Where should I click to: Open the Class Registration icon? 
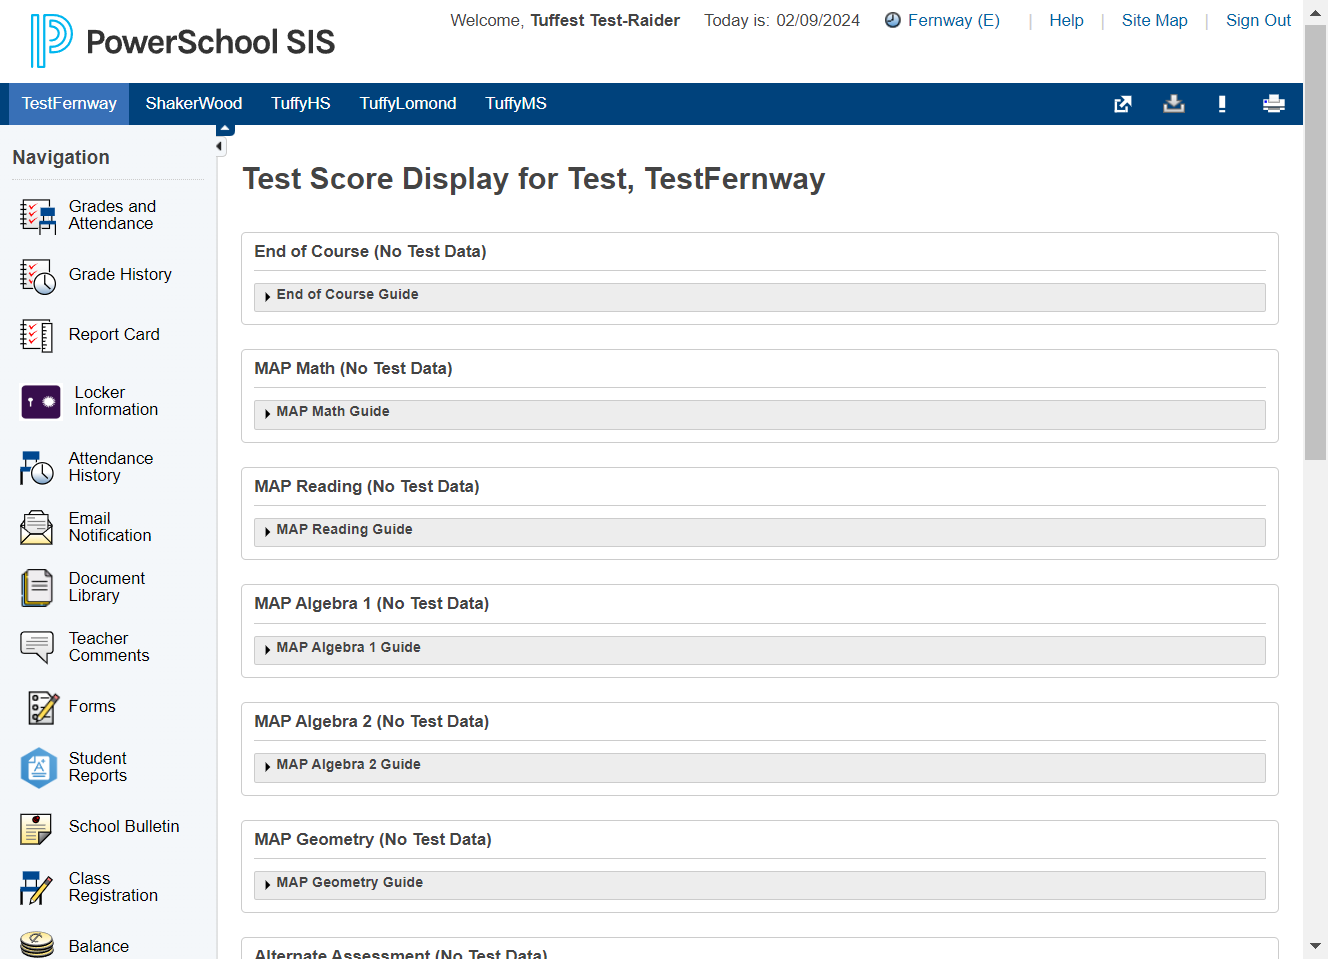(x=36, y=888)
